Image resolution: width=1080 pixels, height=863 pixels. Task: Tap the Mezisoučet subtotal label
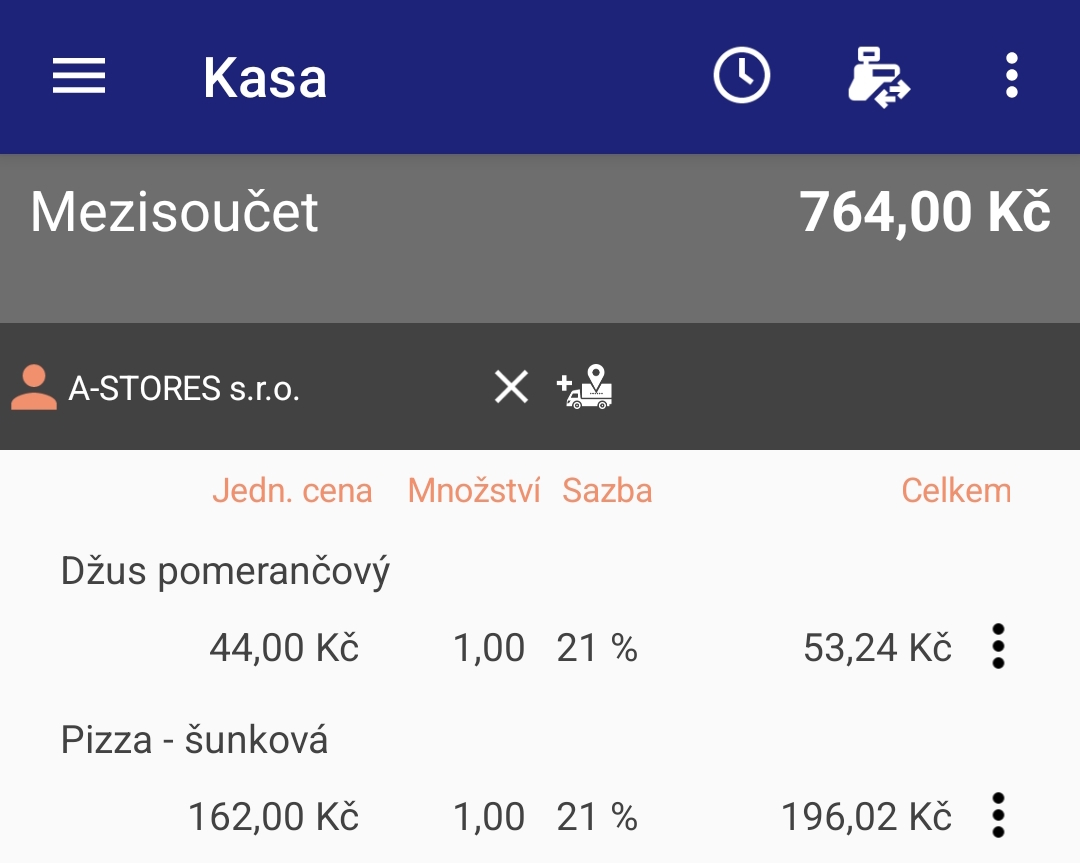point(174,211)
